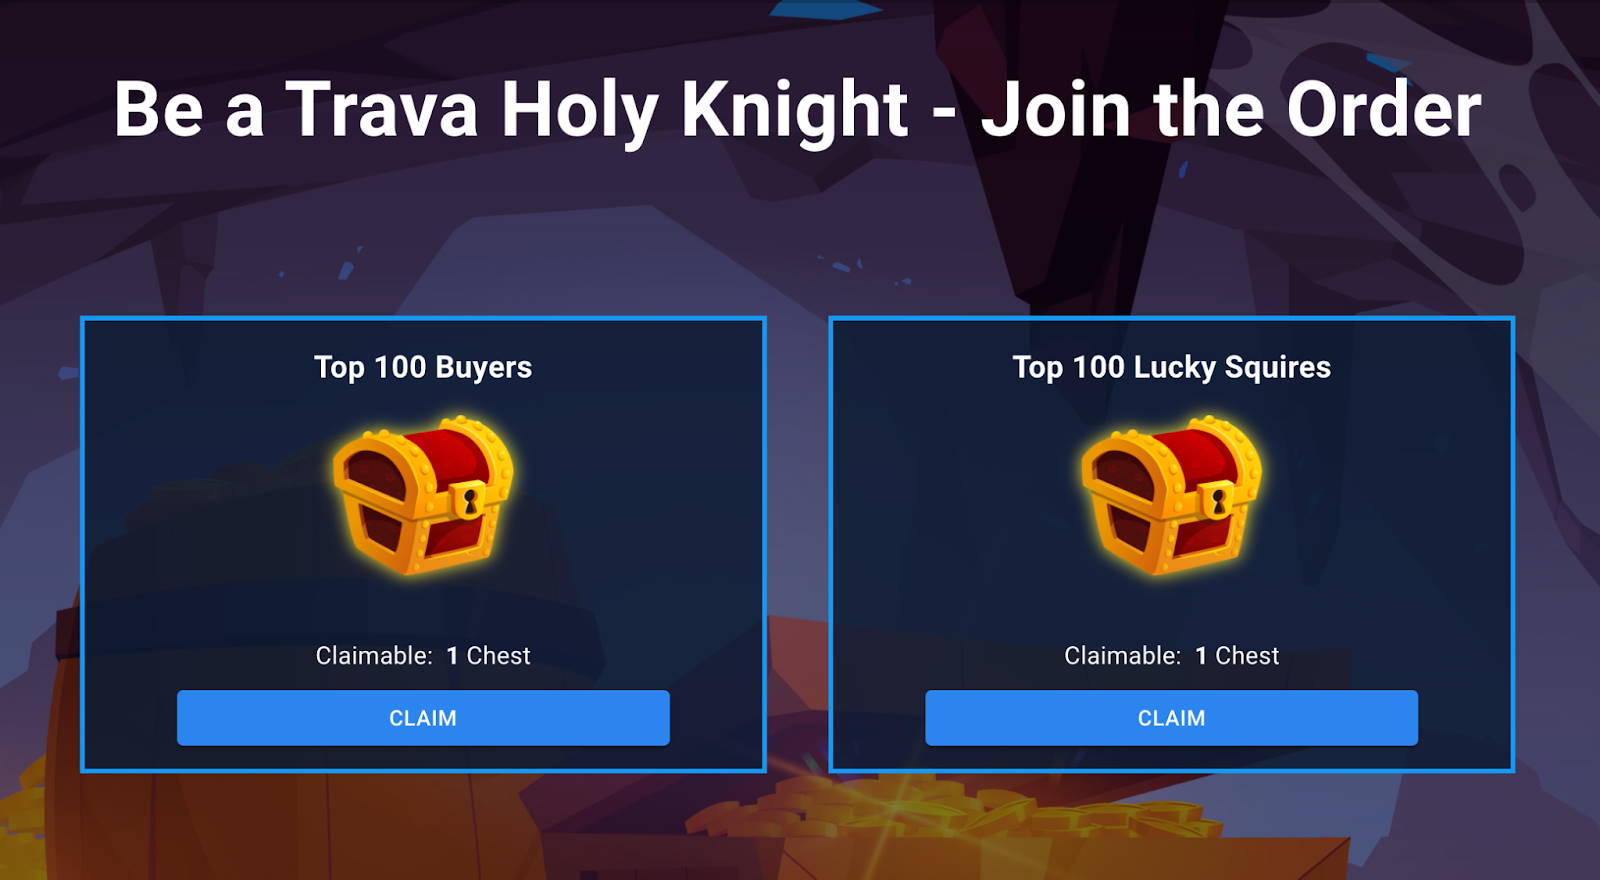The image size is (1600, 880).
Task: Click the Top 100 Buyers heading
Action: point(423,367)
